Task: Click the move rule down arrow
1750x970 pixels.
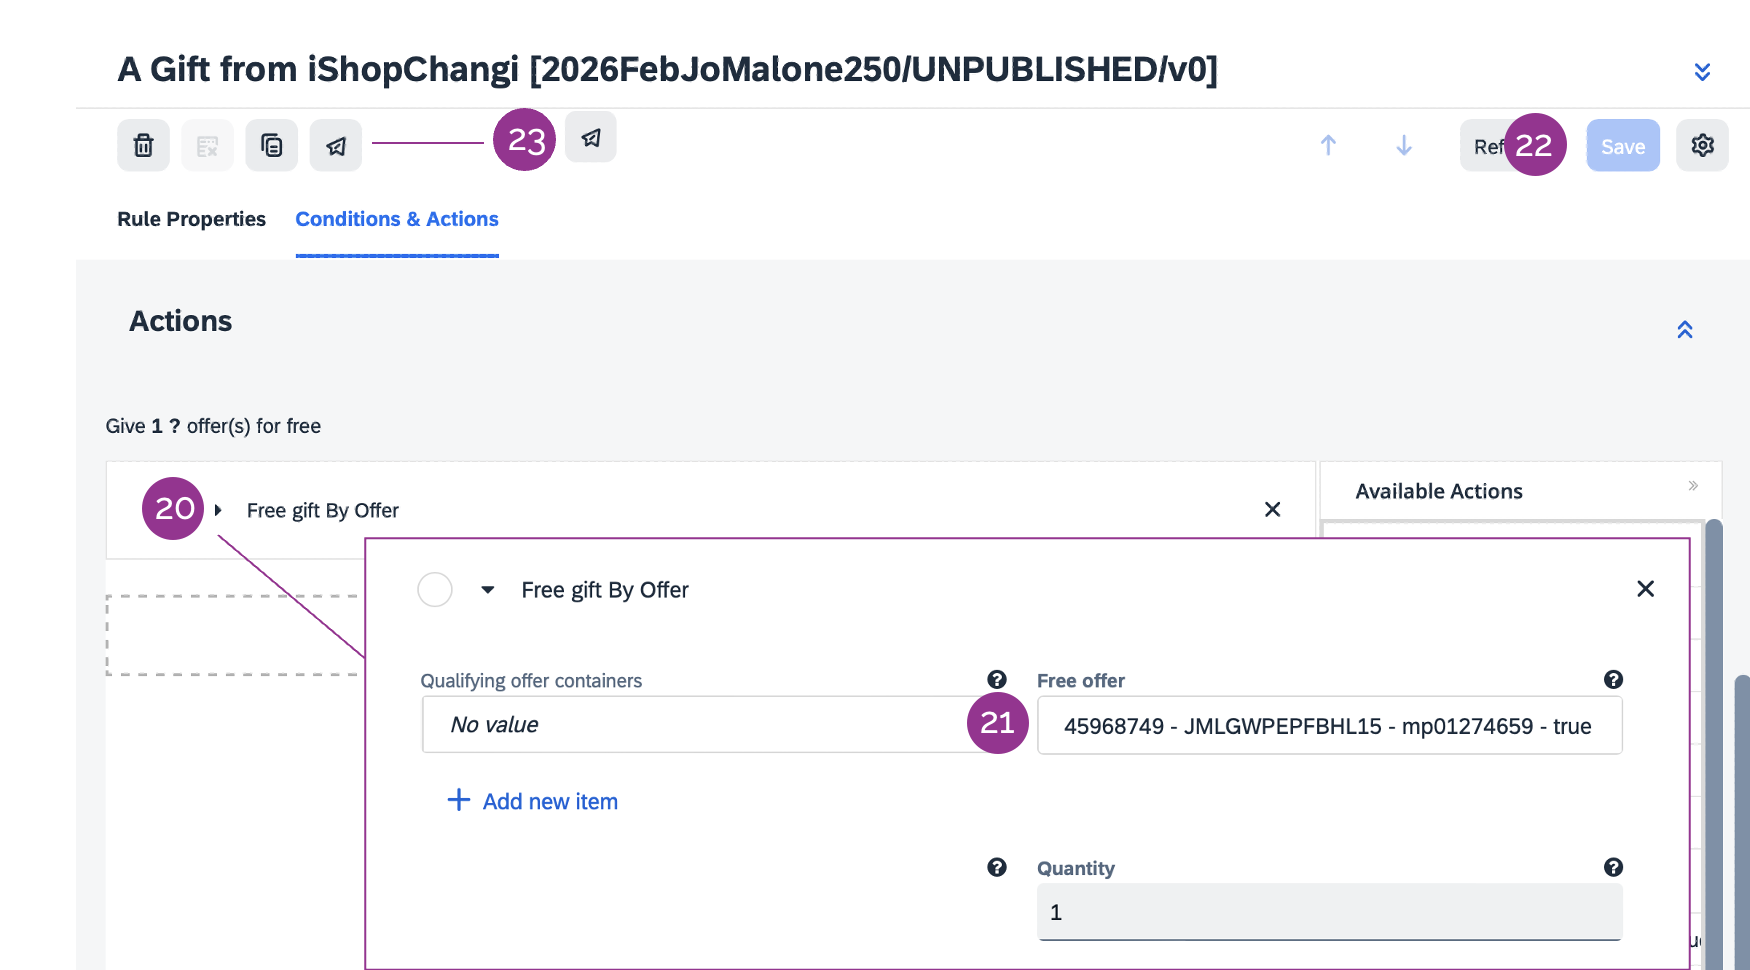Action: tap(1404, 146)
